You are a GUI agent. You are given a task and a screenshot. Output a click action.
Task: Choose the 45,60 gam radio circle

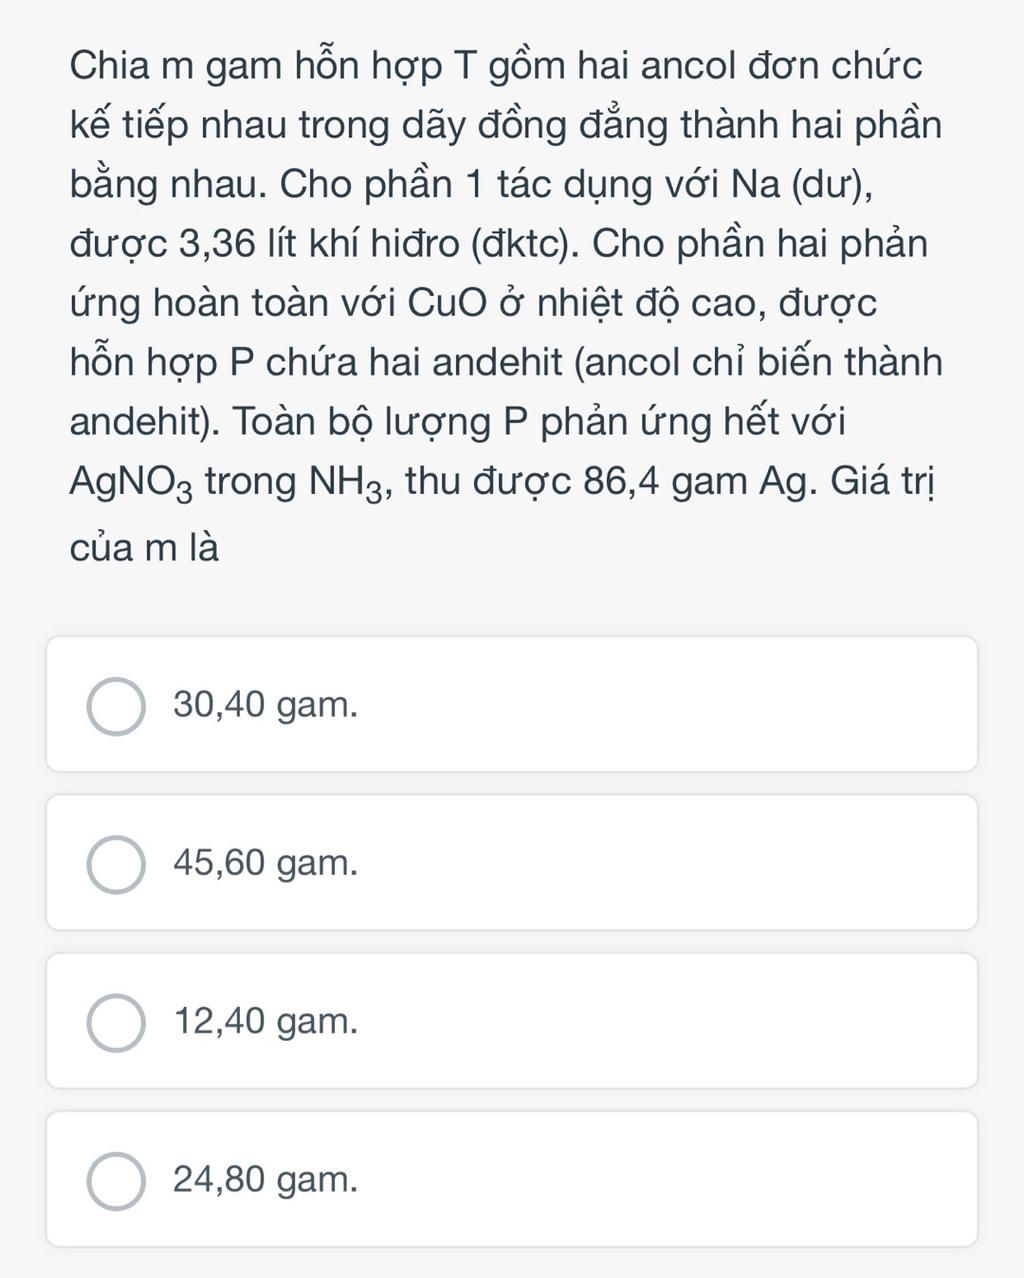point(116,864)
